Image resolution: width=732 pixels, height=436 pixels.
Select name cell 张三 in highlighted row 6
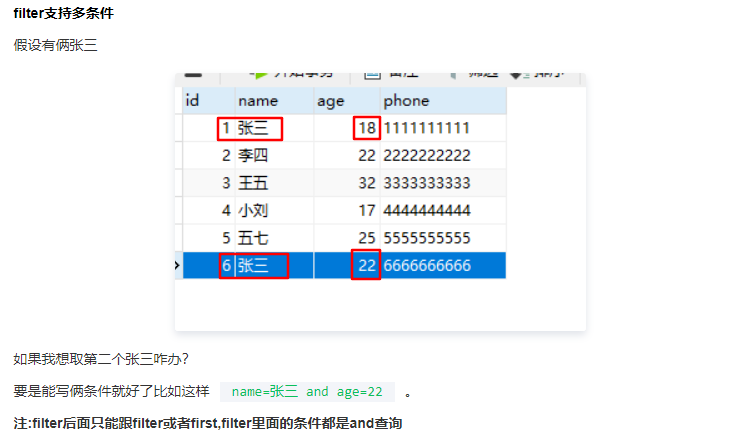[x=274, y=266]
